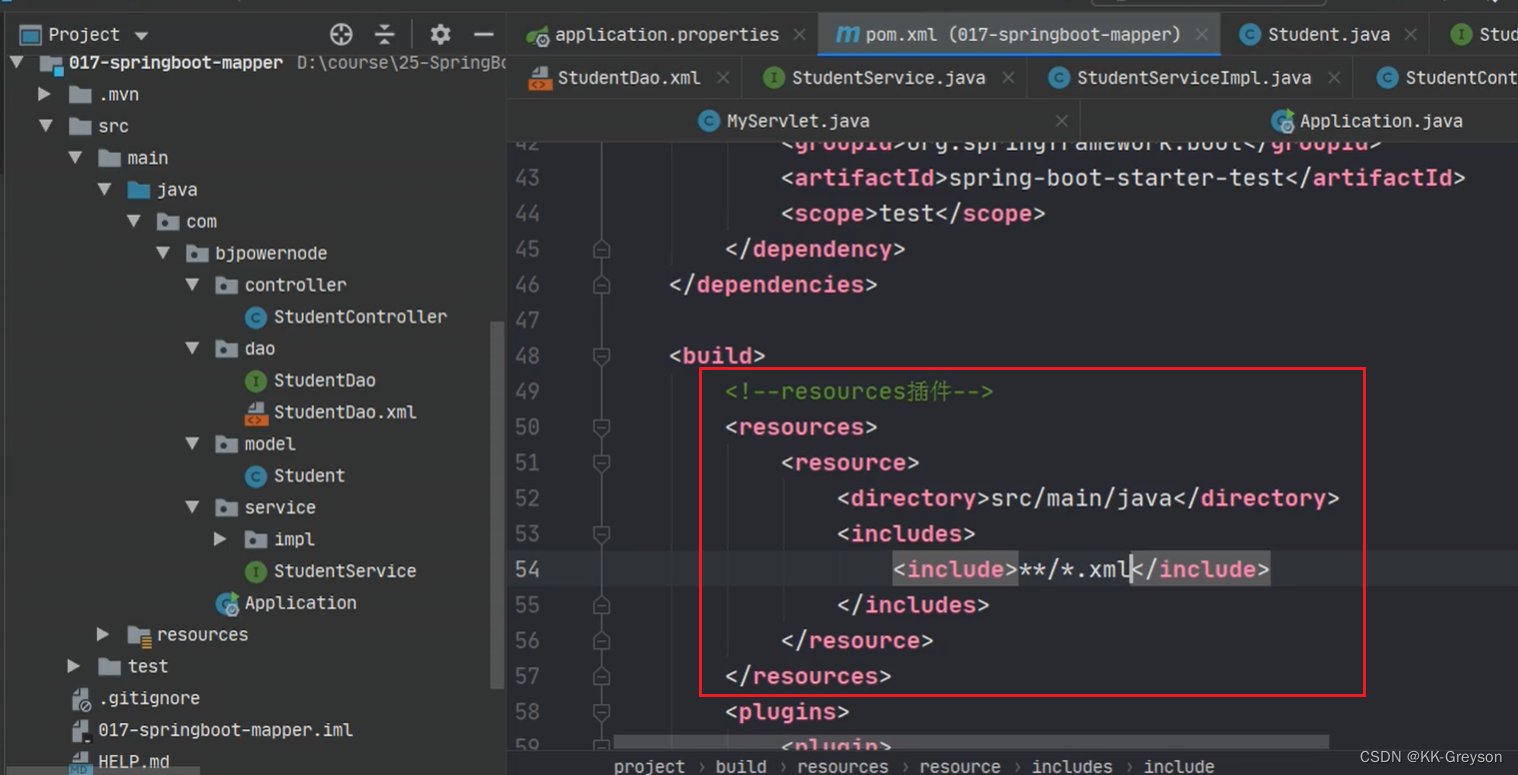Image resolution: width=1518 pixels, height=775 pixels.
Task: Close the StudentService.java tab
Action: [1008, 78]
